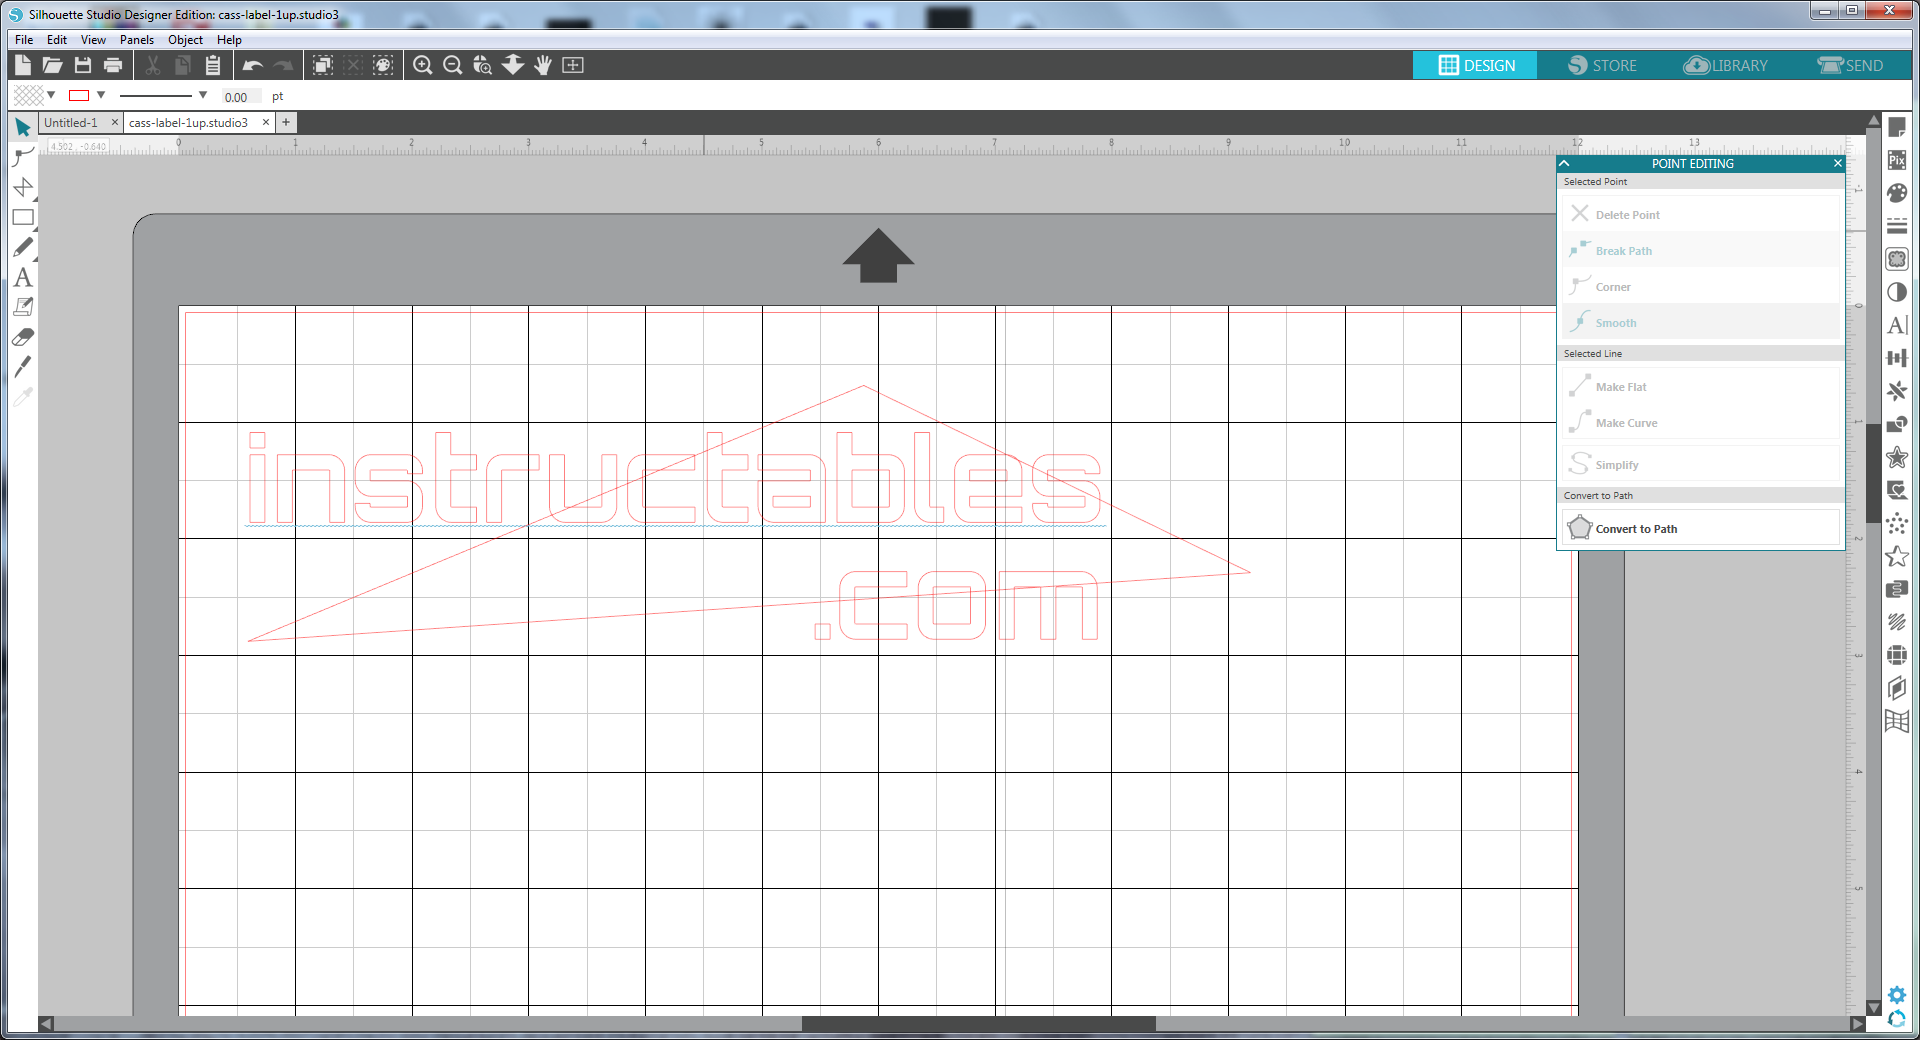This screenshot has width=1920, height=1040.
Task: Fit the page to the window
Action: 573,65
